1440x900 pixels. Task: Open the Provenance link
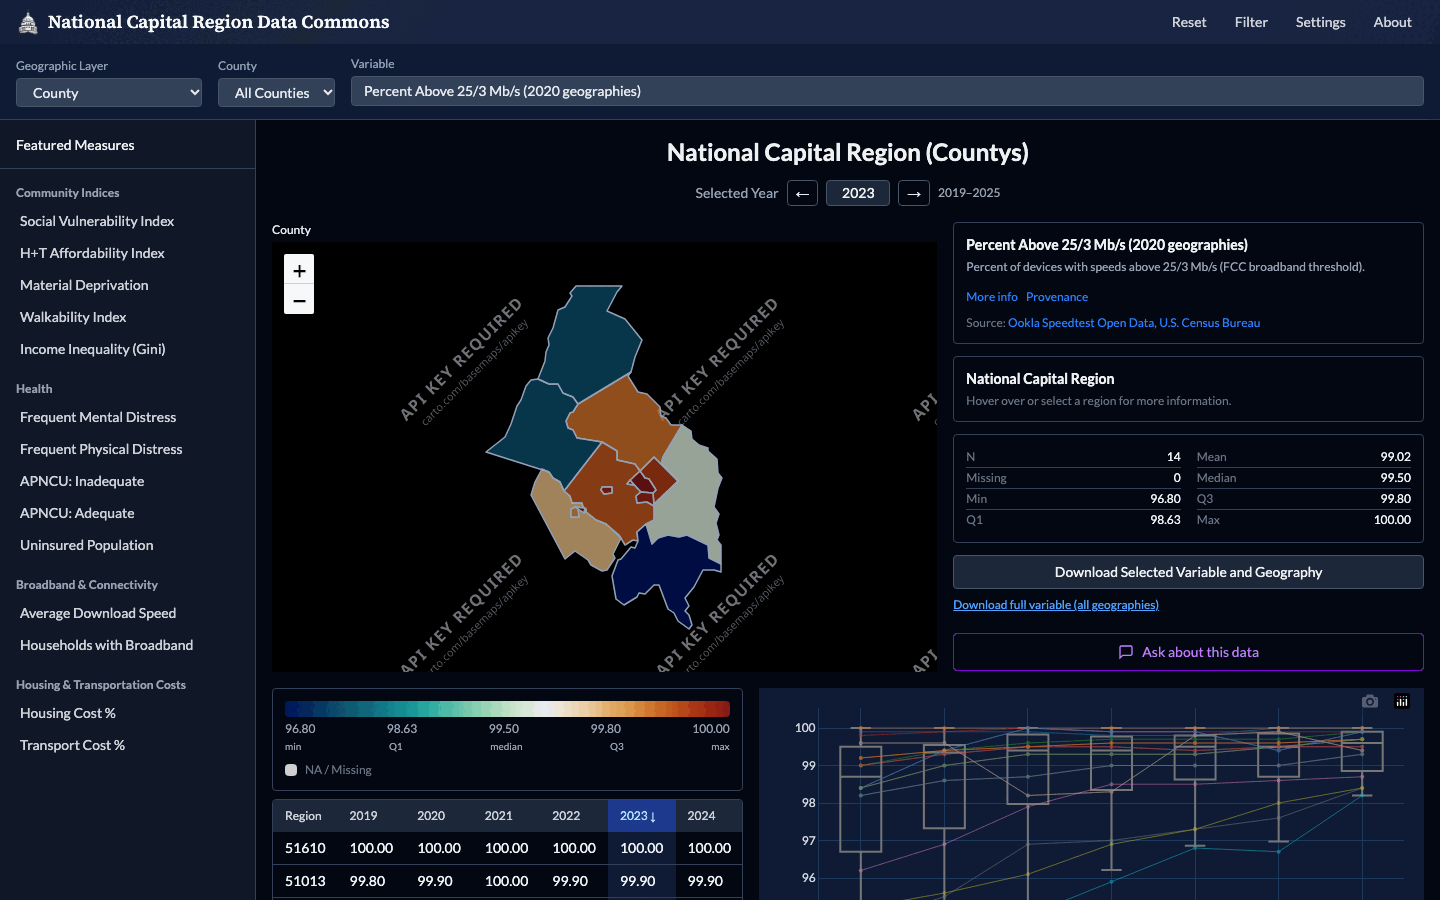(x=1057, y=297)
